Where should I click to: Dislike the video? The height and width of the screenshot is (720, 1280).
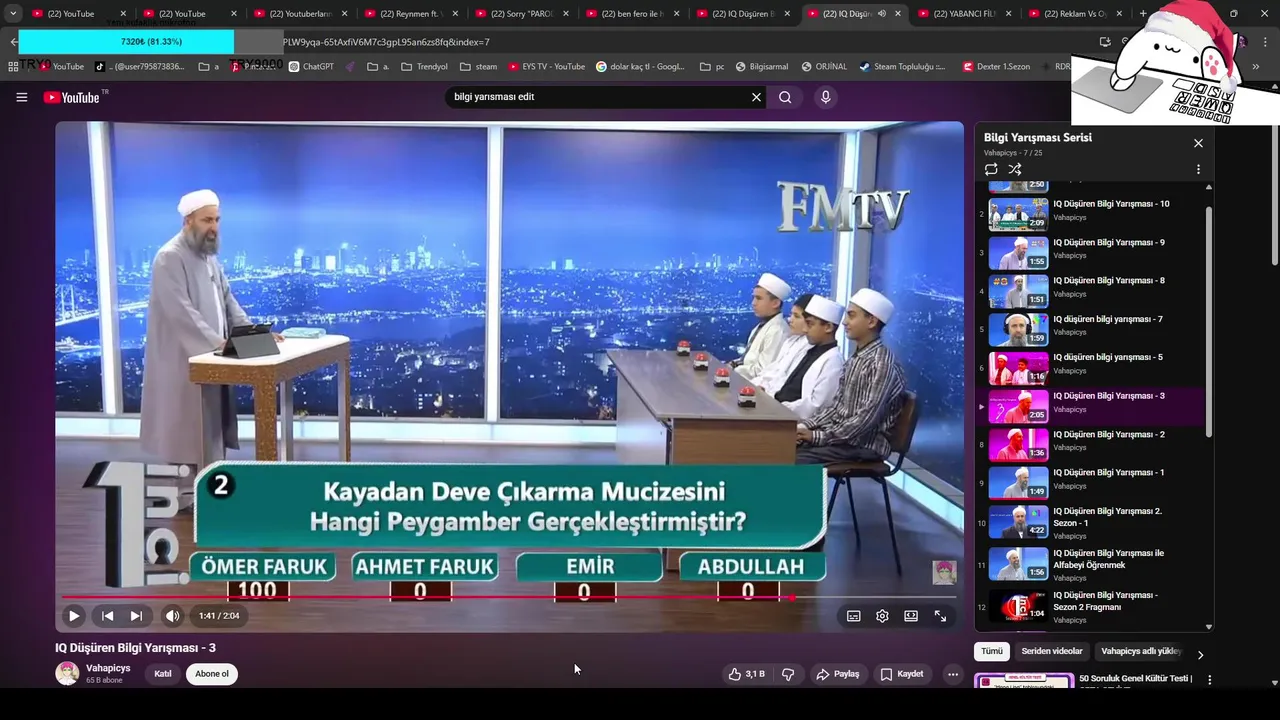coord(788,674)
